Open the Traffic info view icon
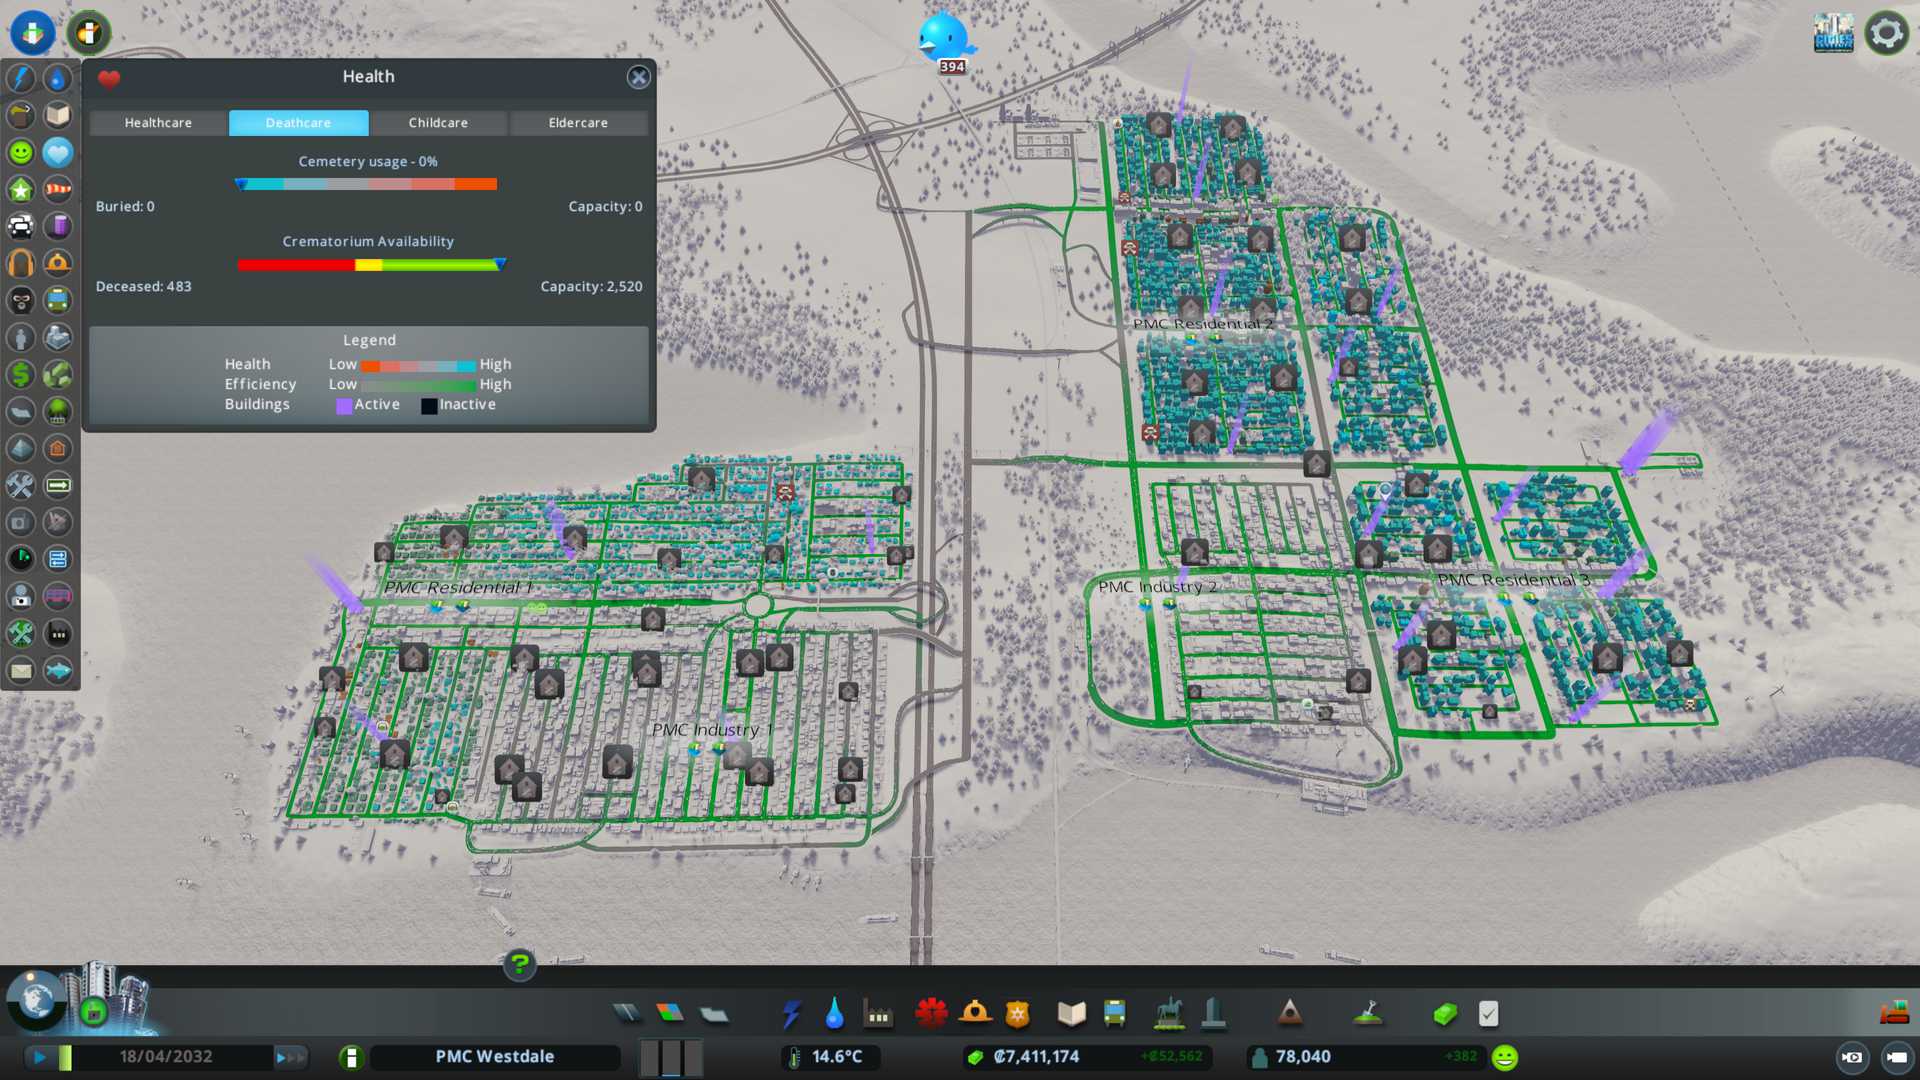This screenshot has height=1080, width=1920. (21, 226)
